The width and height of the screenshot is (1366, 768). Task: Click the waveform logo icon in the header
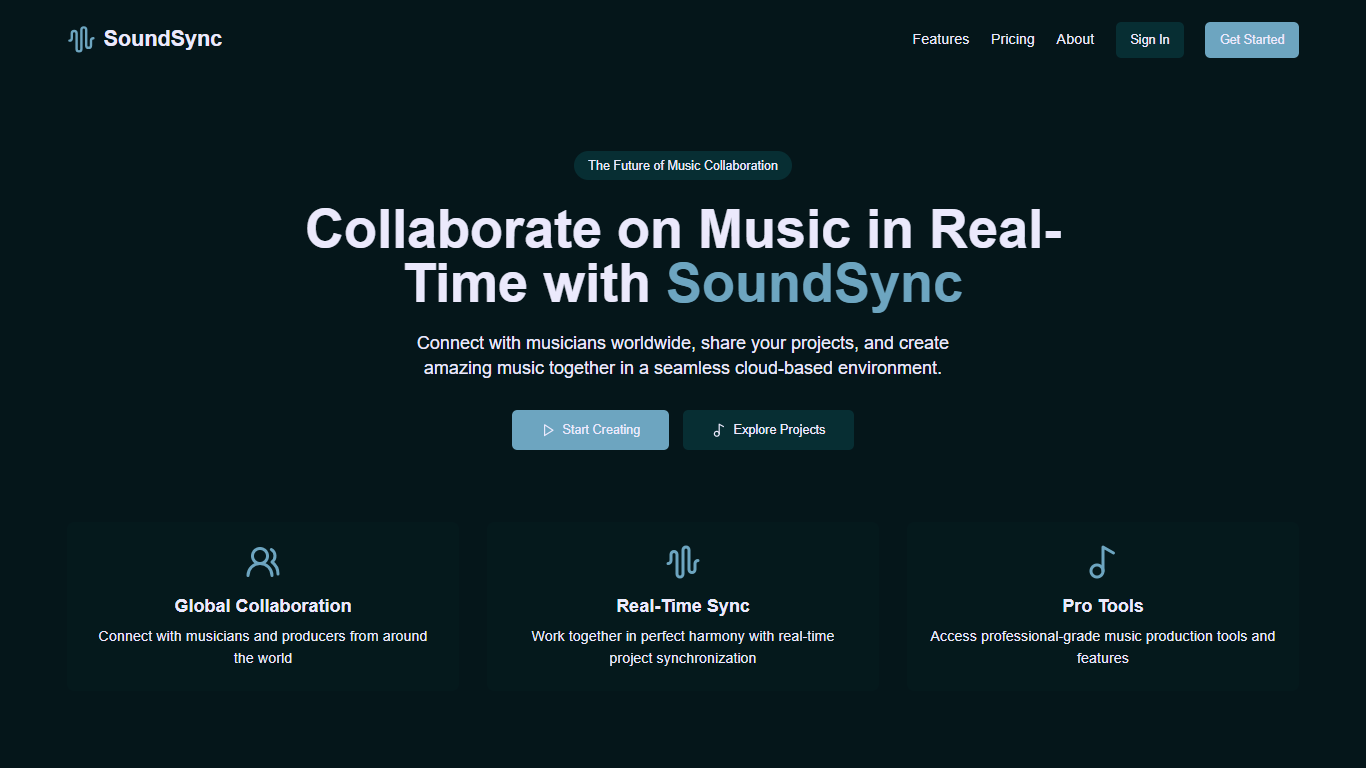tap(81, 39)
